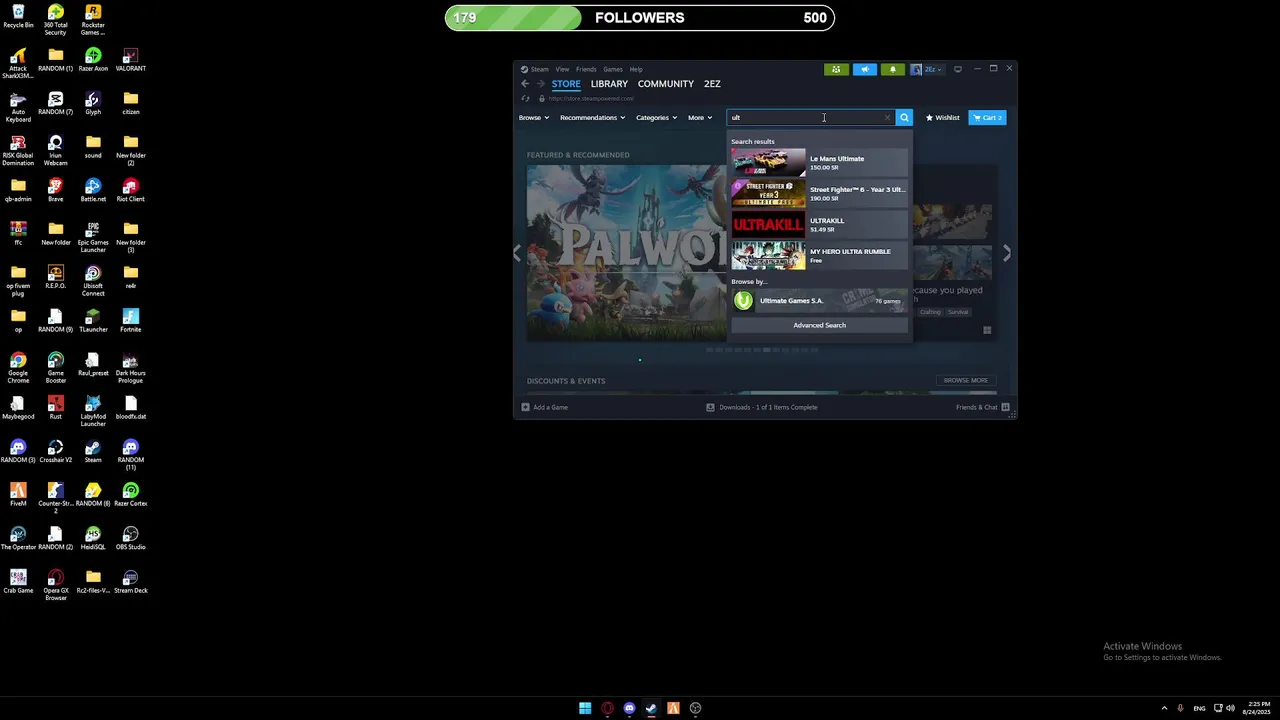Clear the search box with the X
1280x720 pixels.
coord(886,117)
